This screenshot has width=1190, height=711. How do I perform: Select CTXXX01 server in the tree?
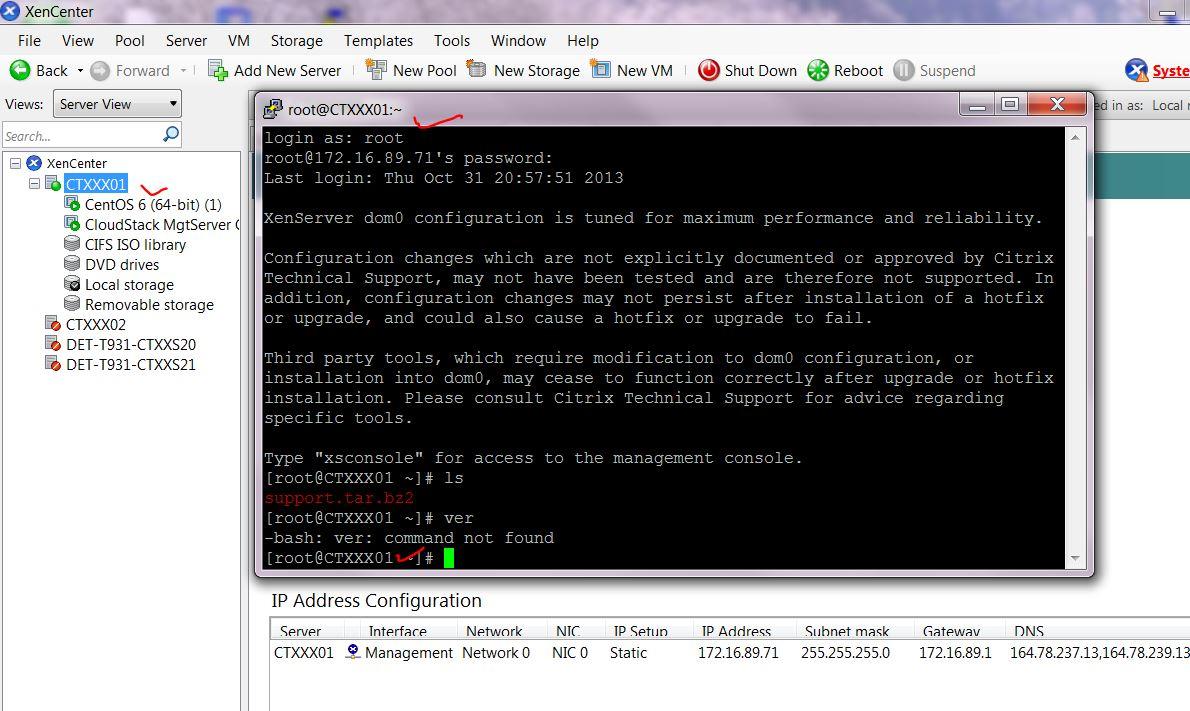tap(96, 184)
